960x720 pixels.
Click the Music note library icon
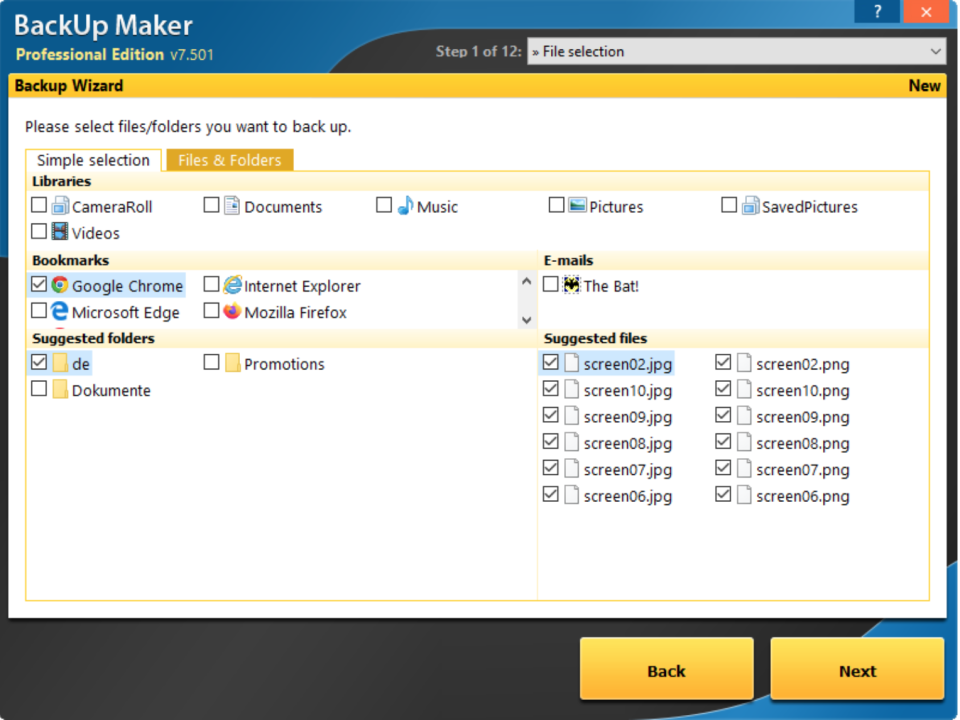[x=406, y=206]
